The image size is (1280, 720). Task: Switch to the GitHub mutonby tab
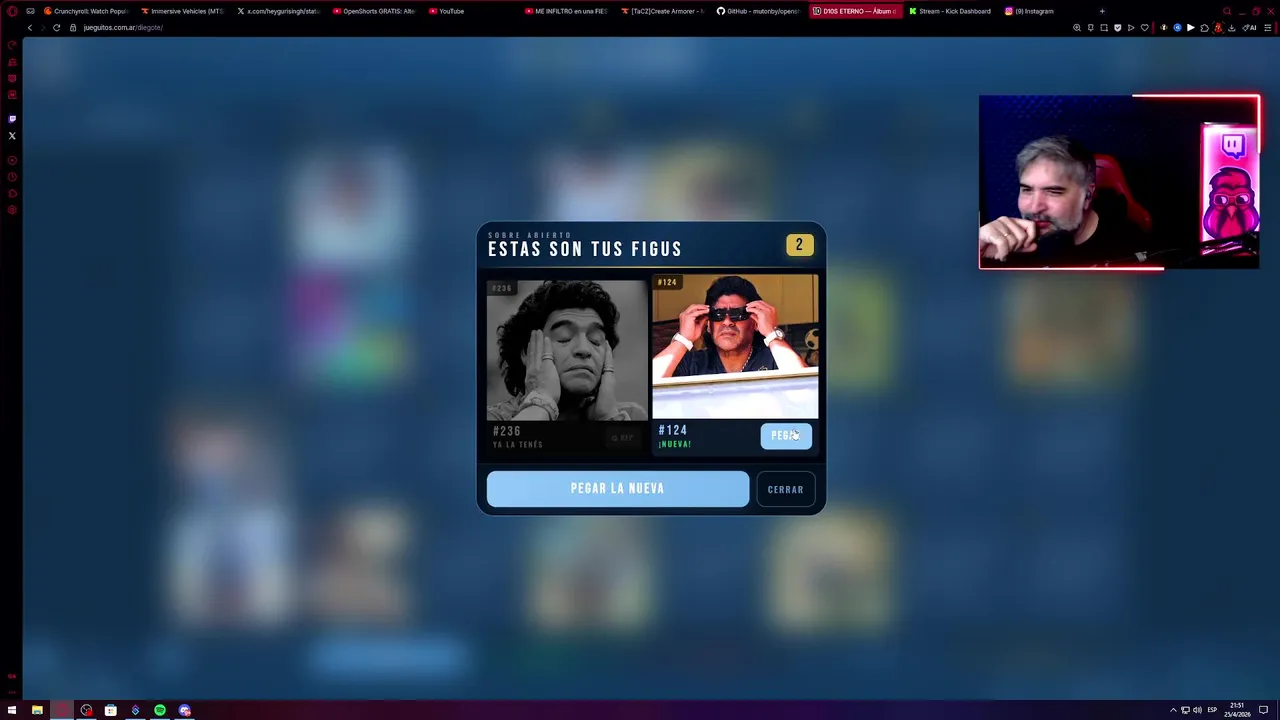point(758,11)
